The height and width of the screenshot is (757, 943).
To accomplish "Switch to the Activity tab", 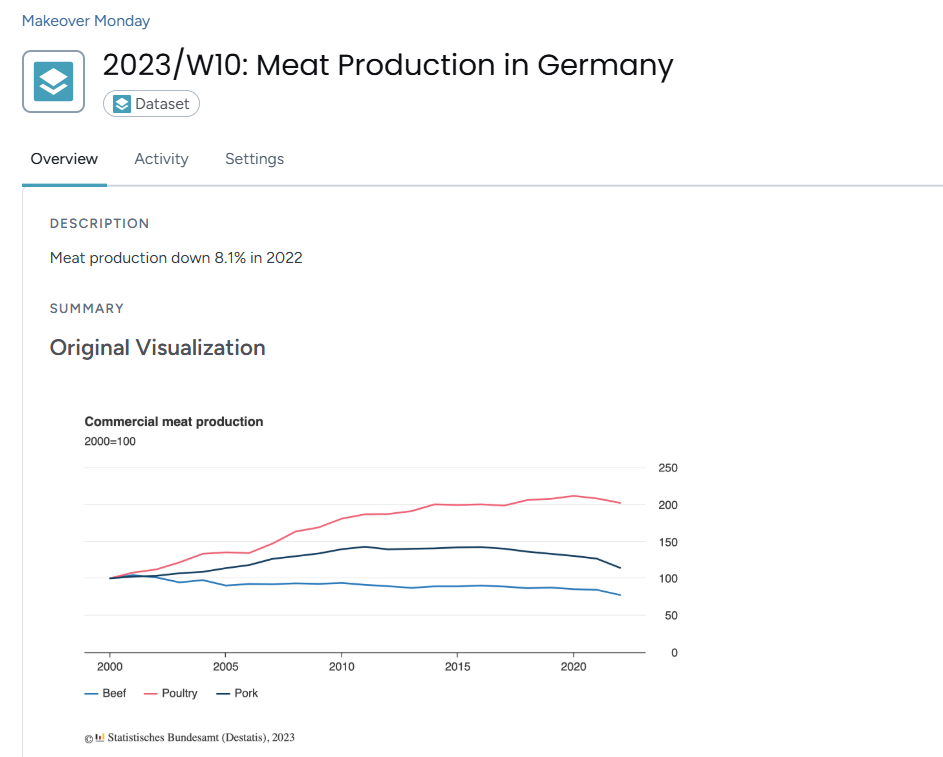I will tap(161, 159).
